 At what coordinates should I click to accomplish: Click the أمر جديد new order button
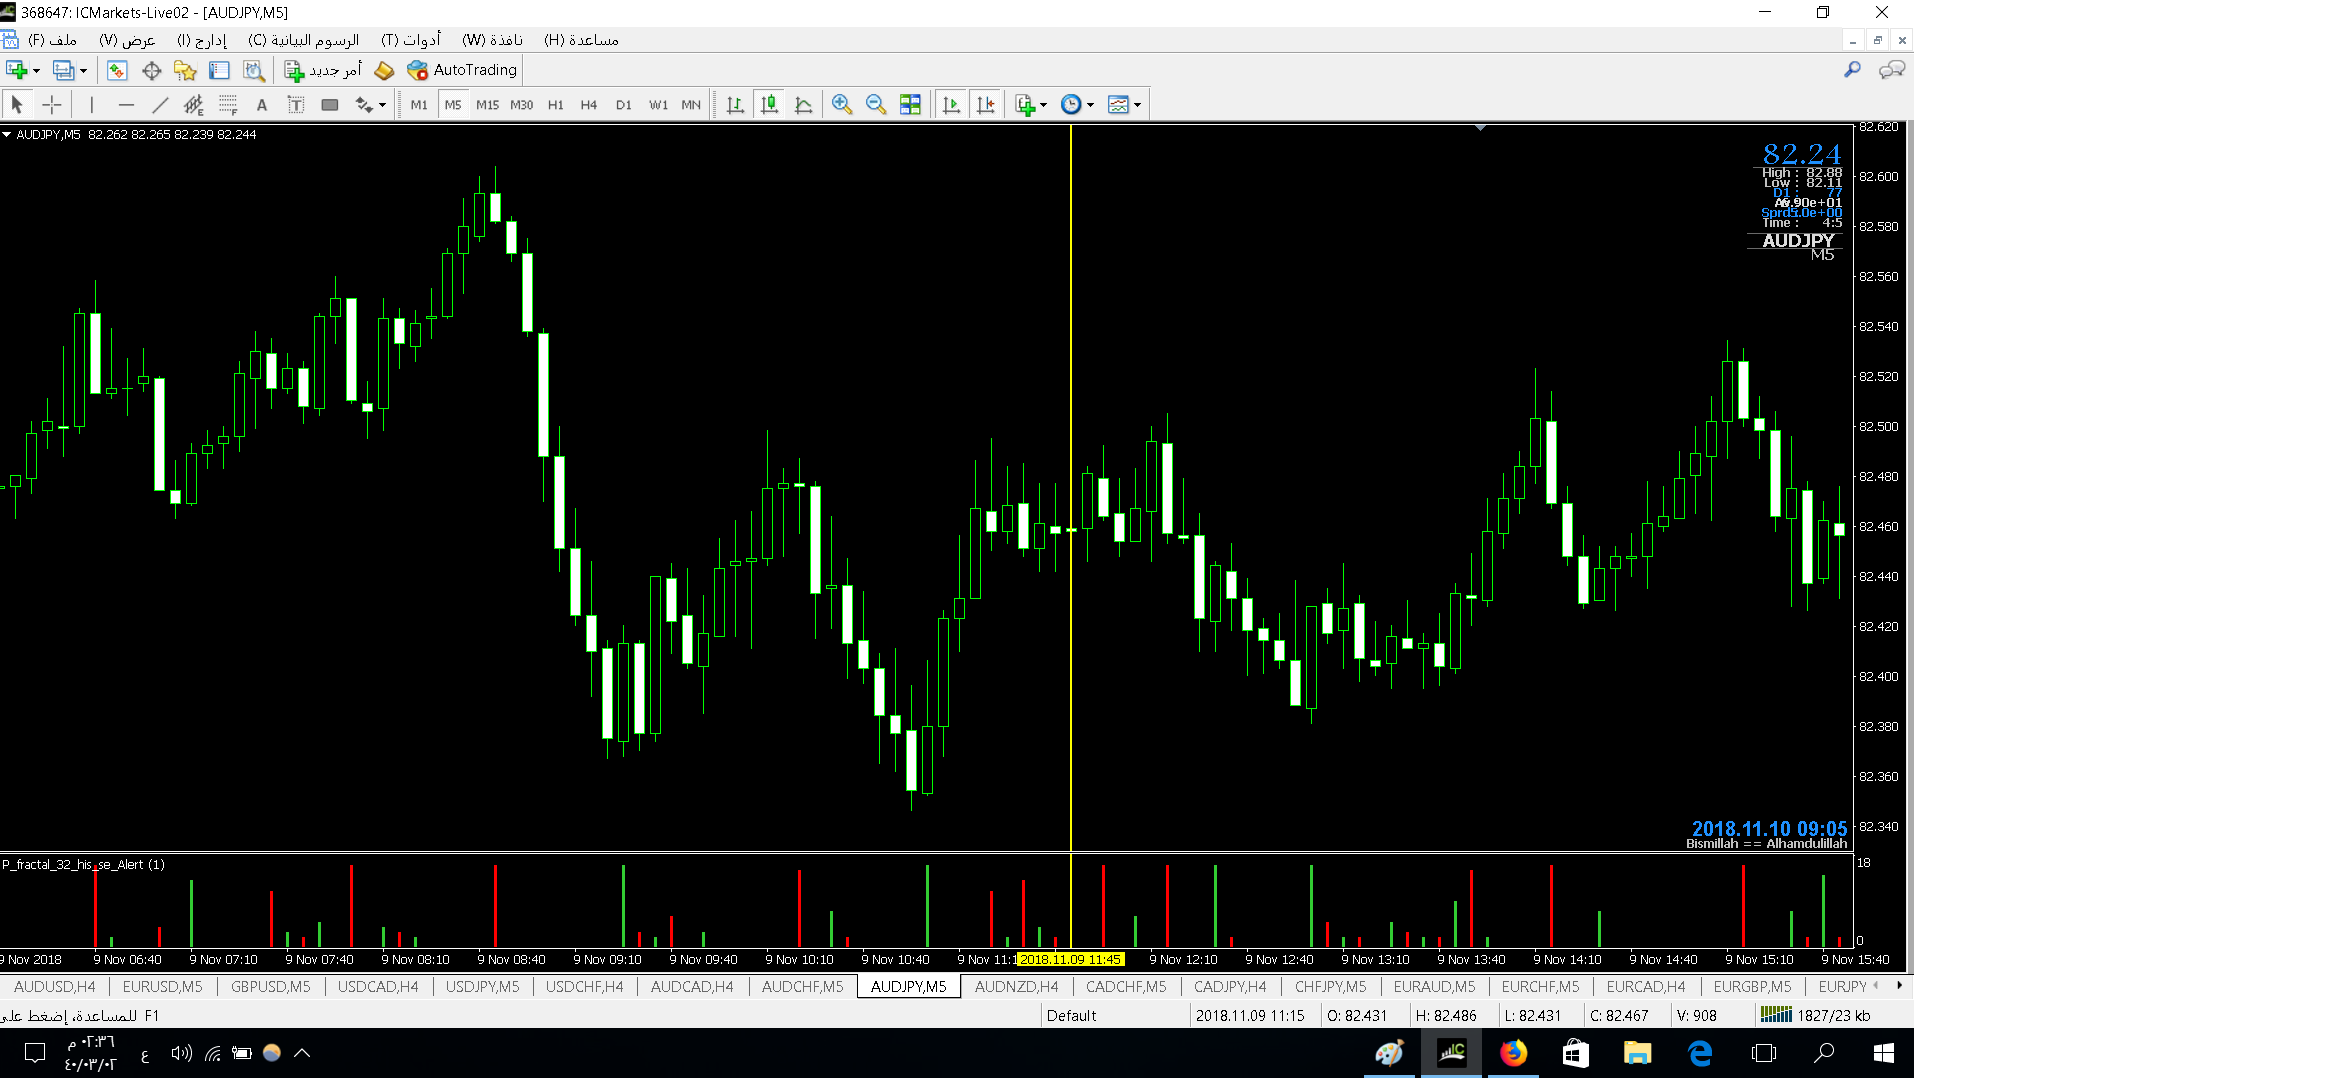pos(323,70)
